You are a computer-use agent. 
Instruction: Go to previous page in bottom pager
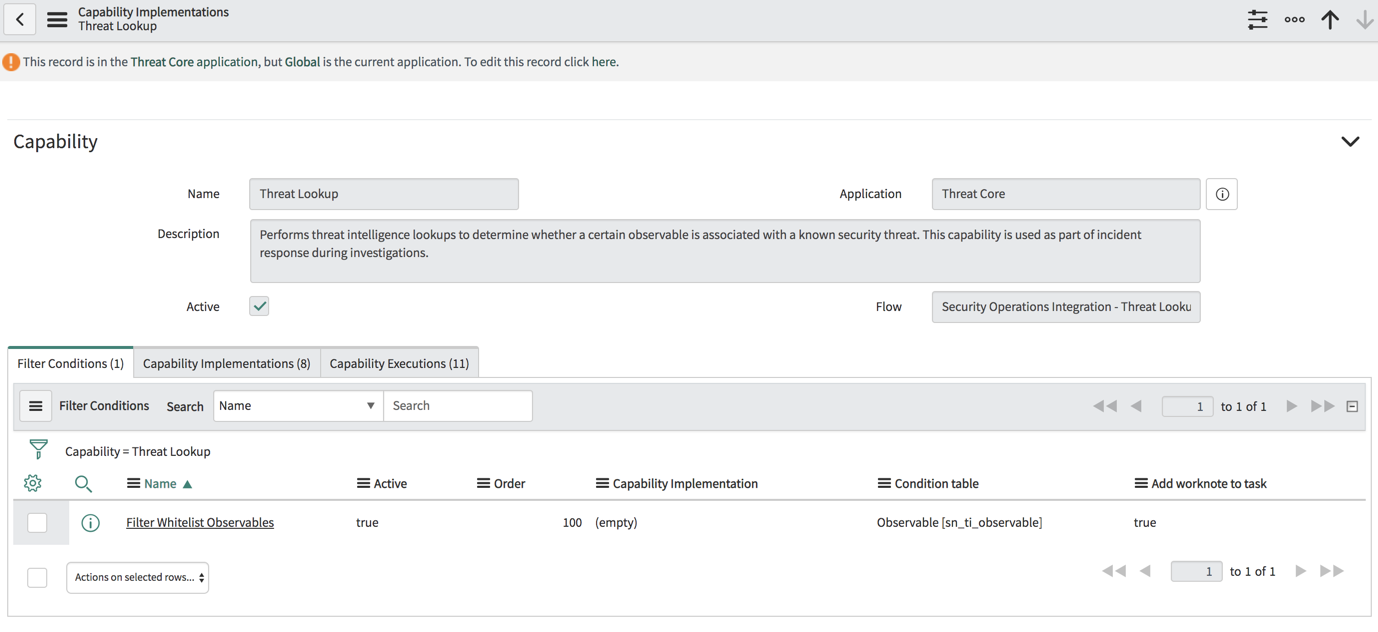click(x=1145, y=571)
